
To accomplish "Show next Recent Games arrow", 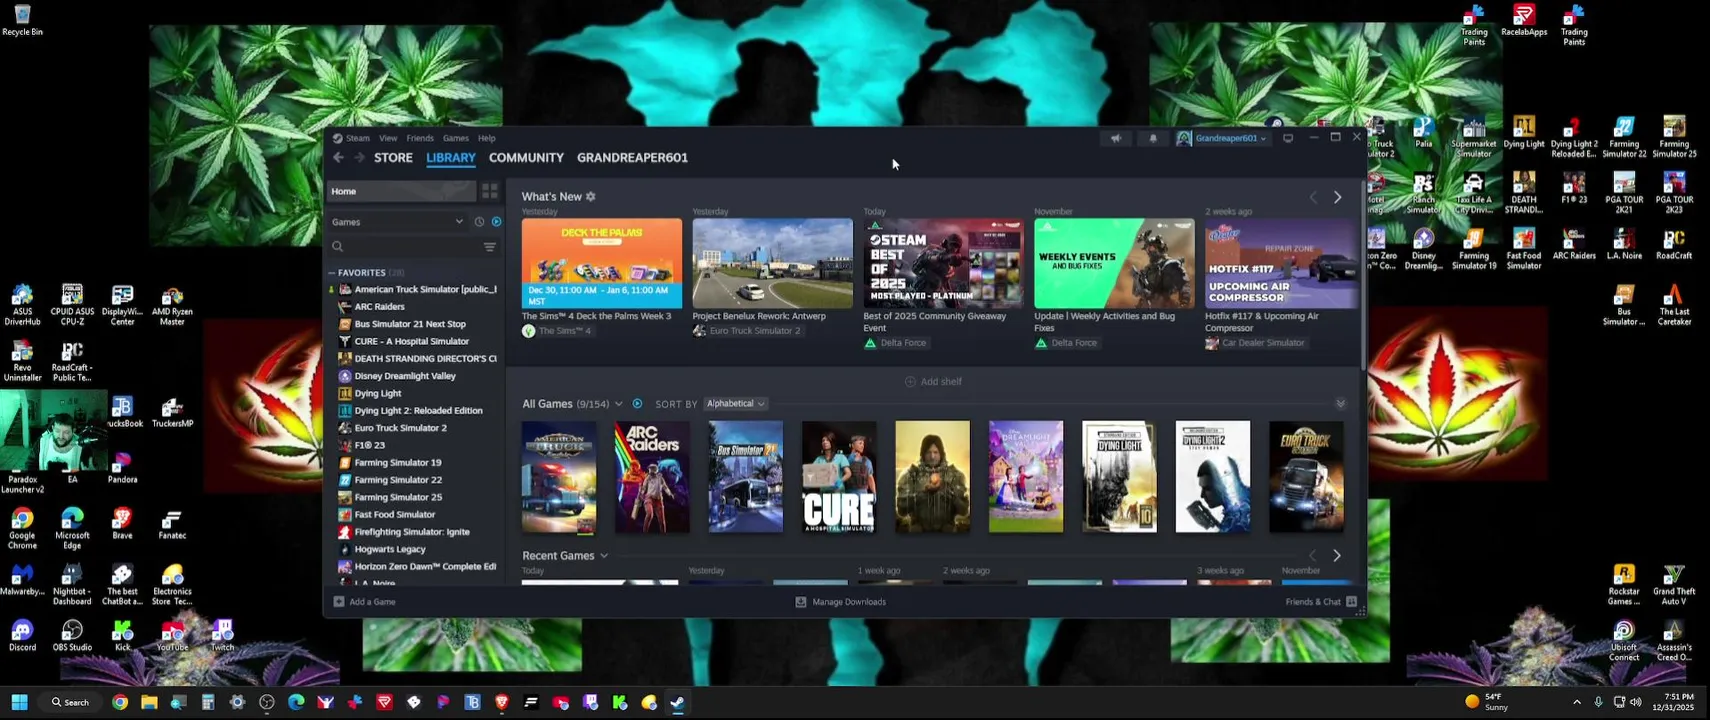I will pyautogui.click(x=1337, y=556).
